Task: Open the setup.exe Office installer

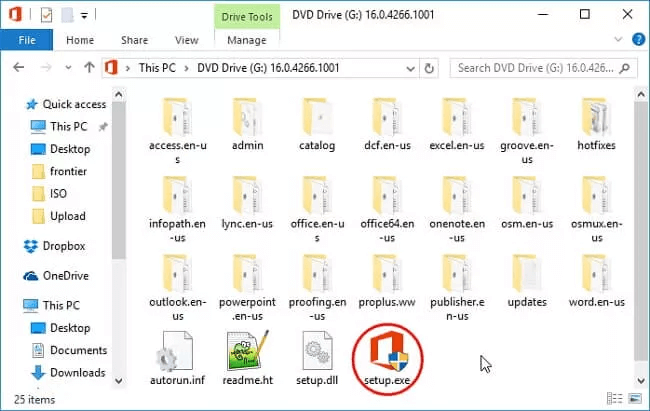Action: tap(388, 353)
